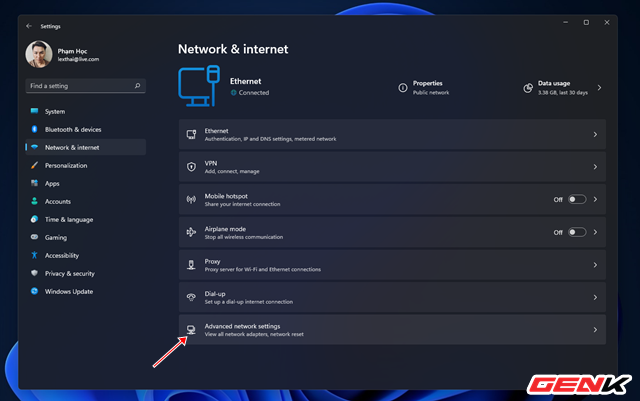Click the Time & language globe icon
640x401 pixels.
pos(34,219)
